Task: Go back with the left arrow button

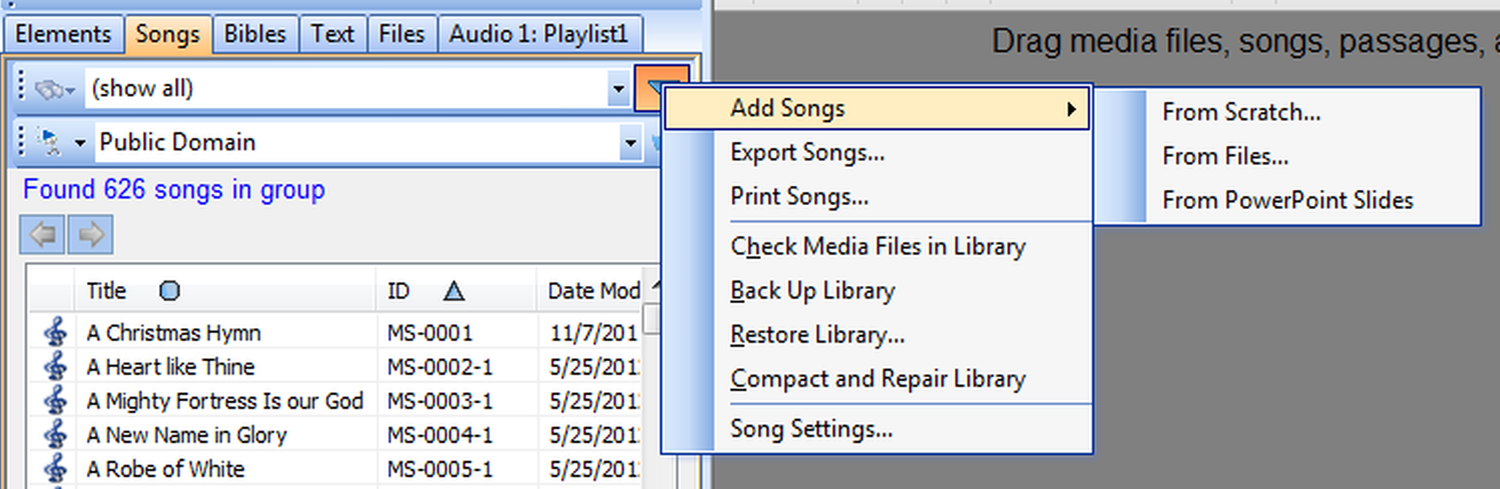Action: click(x=42, y=235)
